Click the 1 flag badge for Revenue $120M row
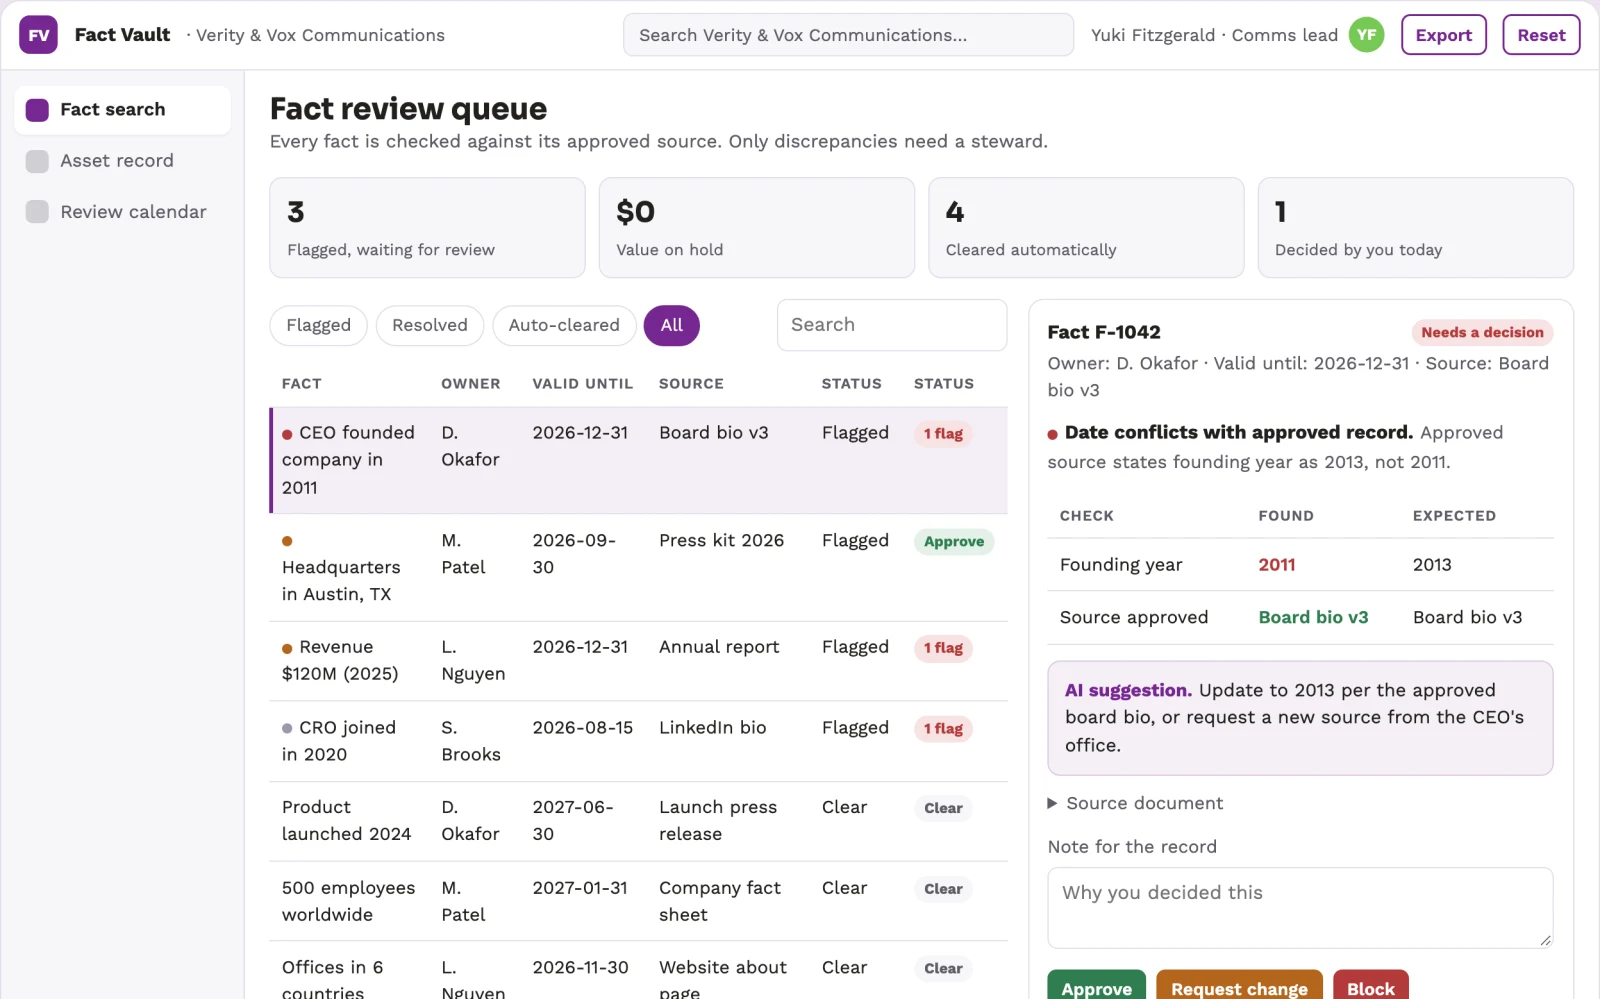The width and height of the screenshot is (1600, 999). click(943, 648)
